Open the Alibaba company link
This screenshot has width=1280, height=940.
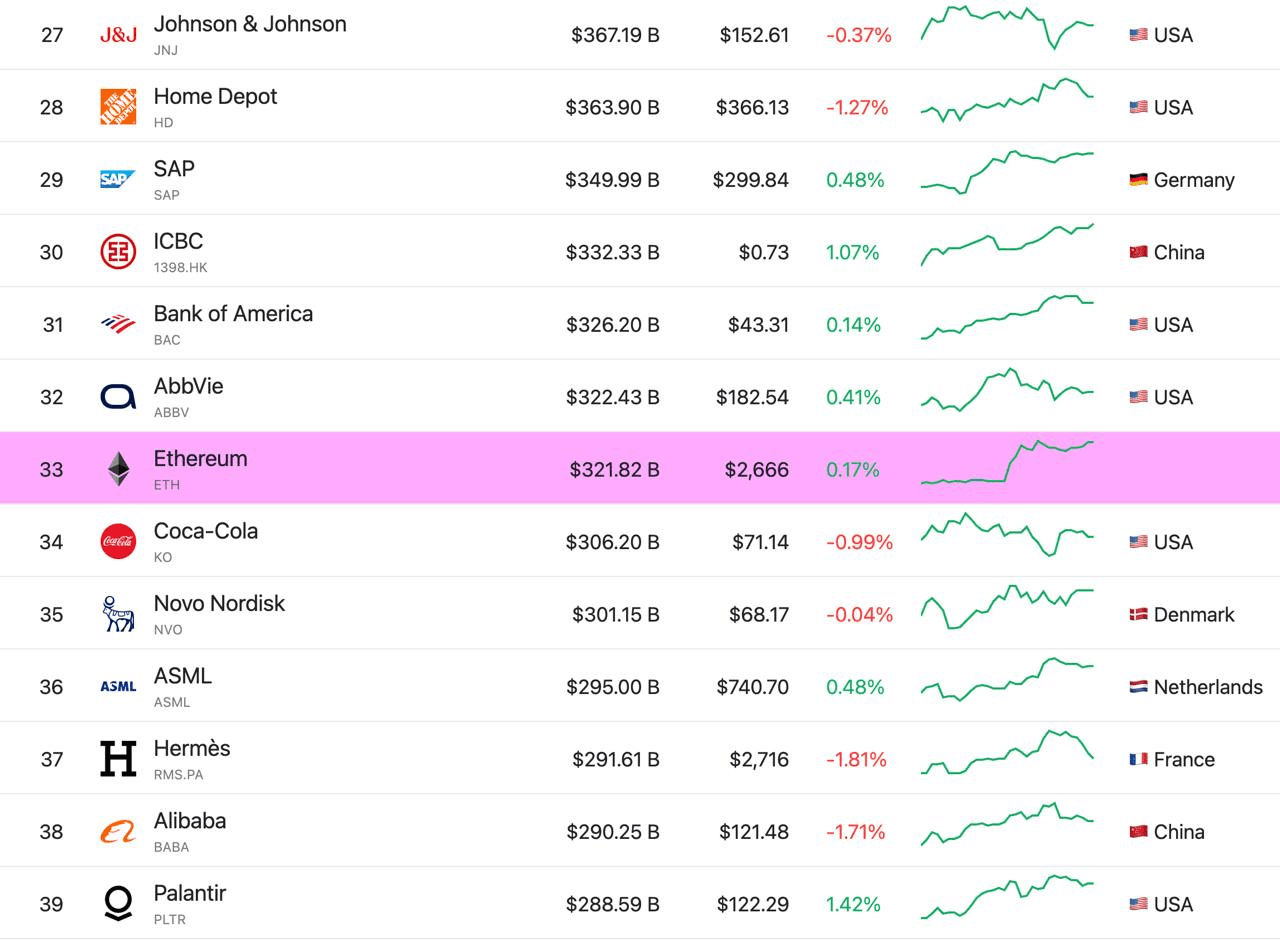[x=190, y=820]
